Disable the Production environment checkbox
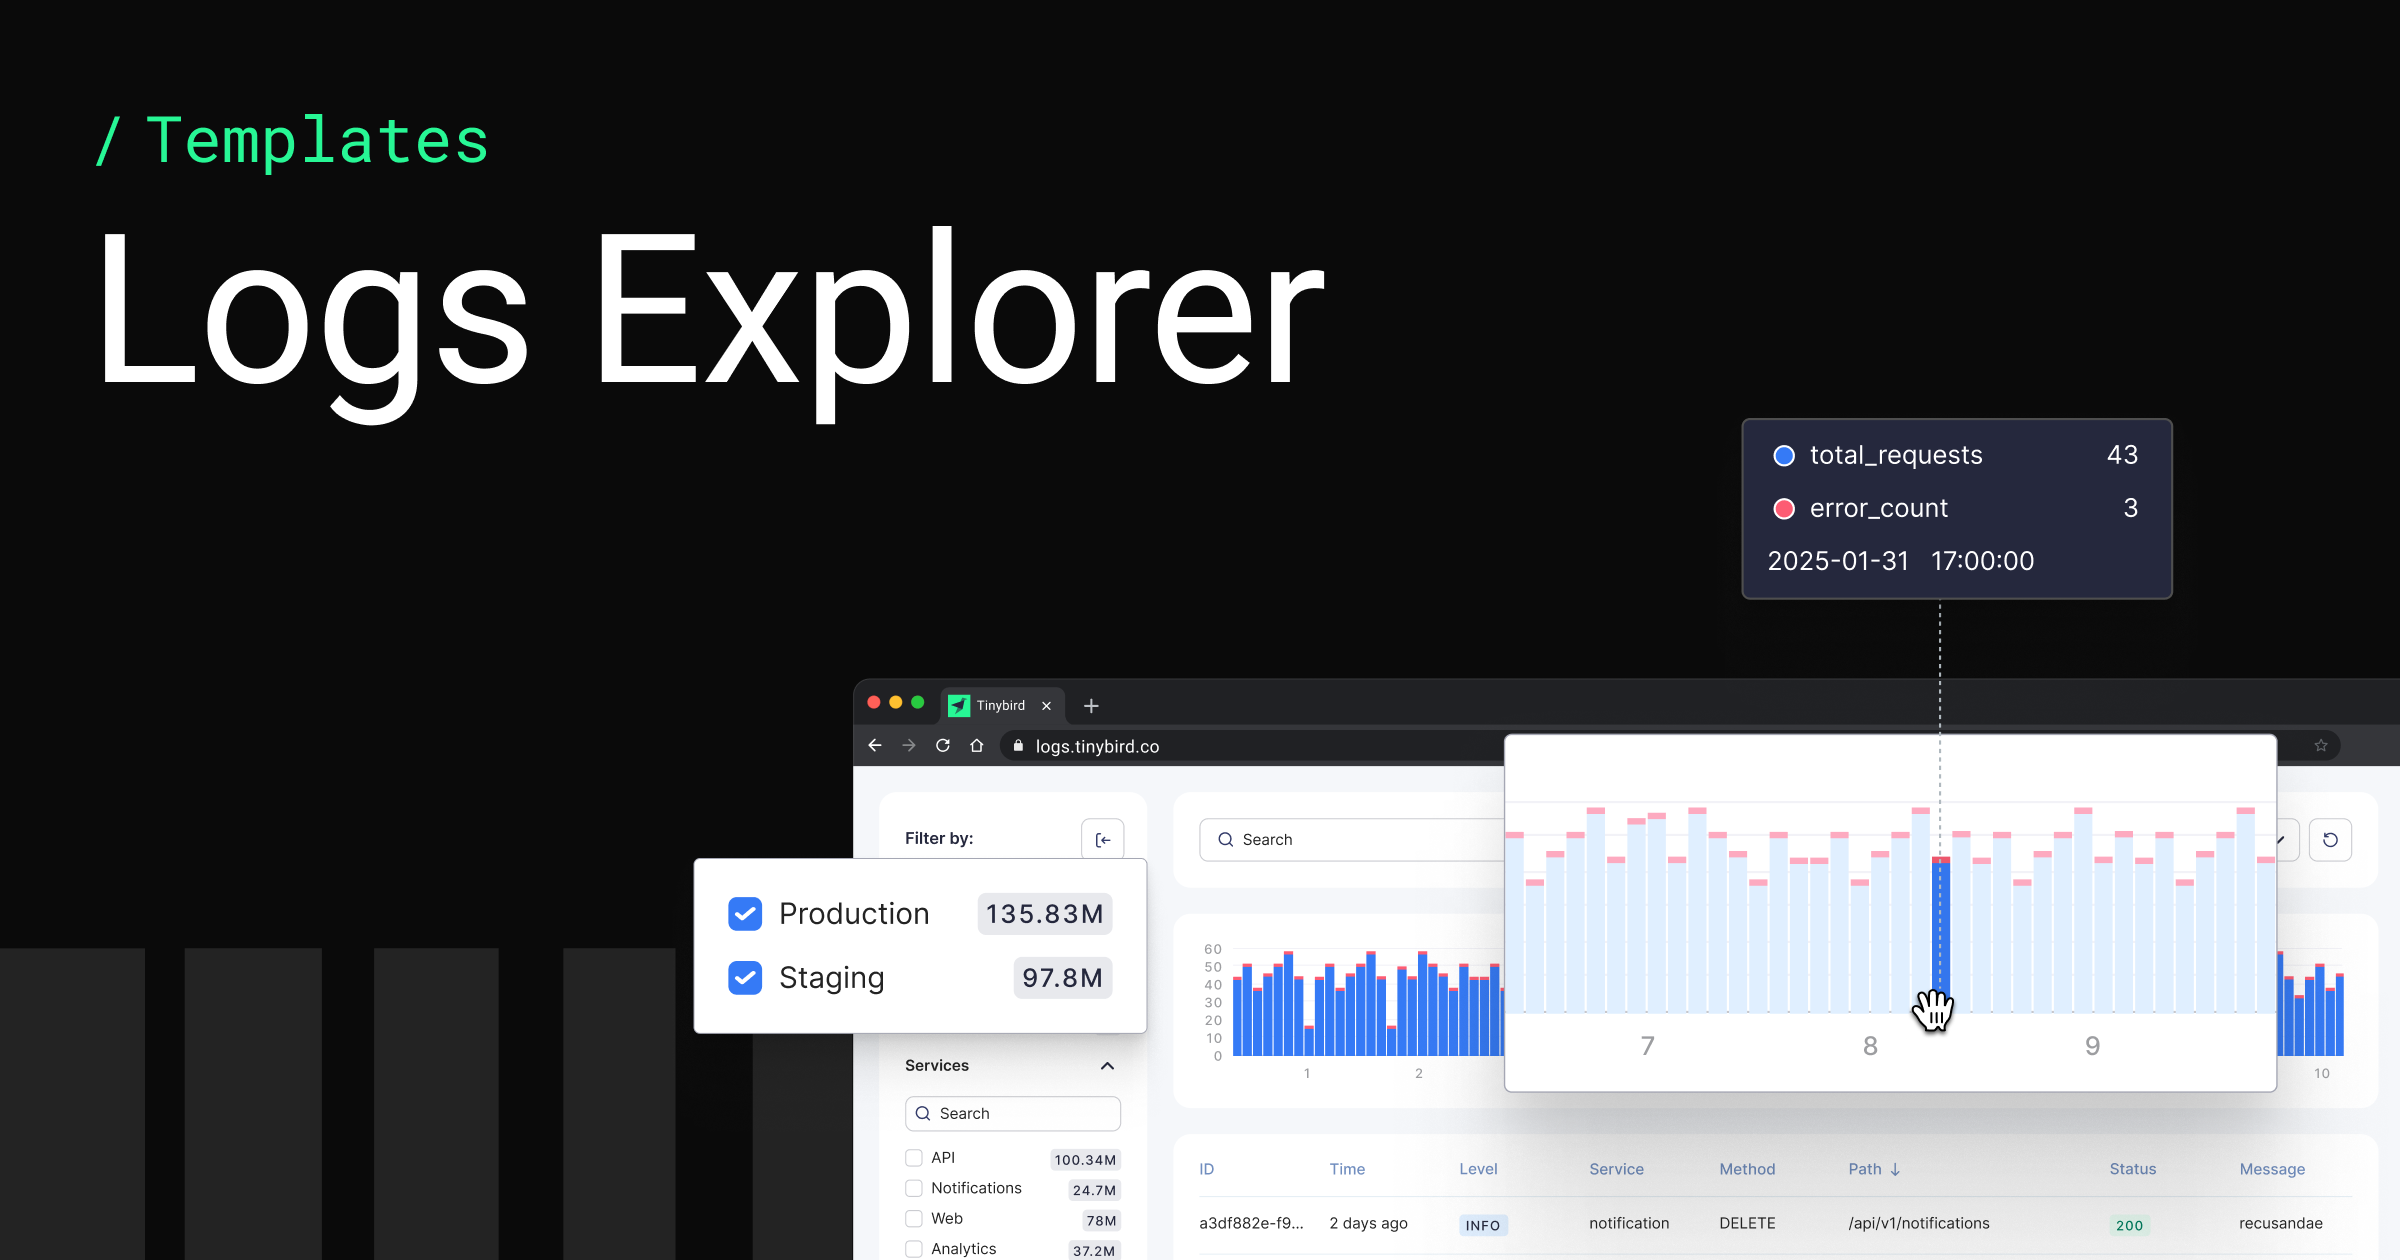The image size is (2400, 1260). click(x=744, y=913)
